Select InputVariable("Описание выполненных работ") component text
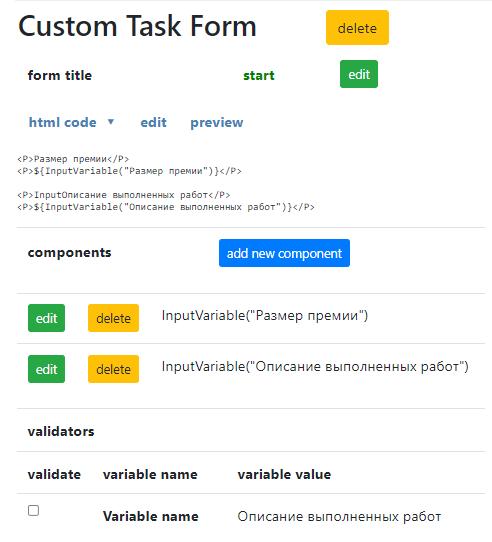 315,366
